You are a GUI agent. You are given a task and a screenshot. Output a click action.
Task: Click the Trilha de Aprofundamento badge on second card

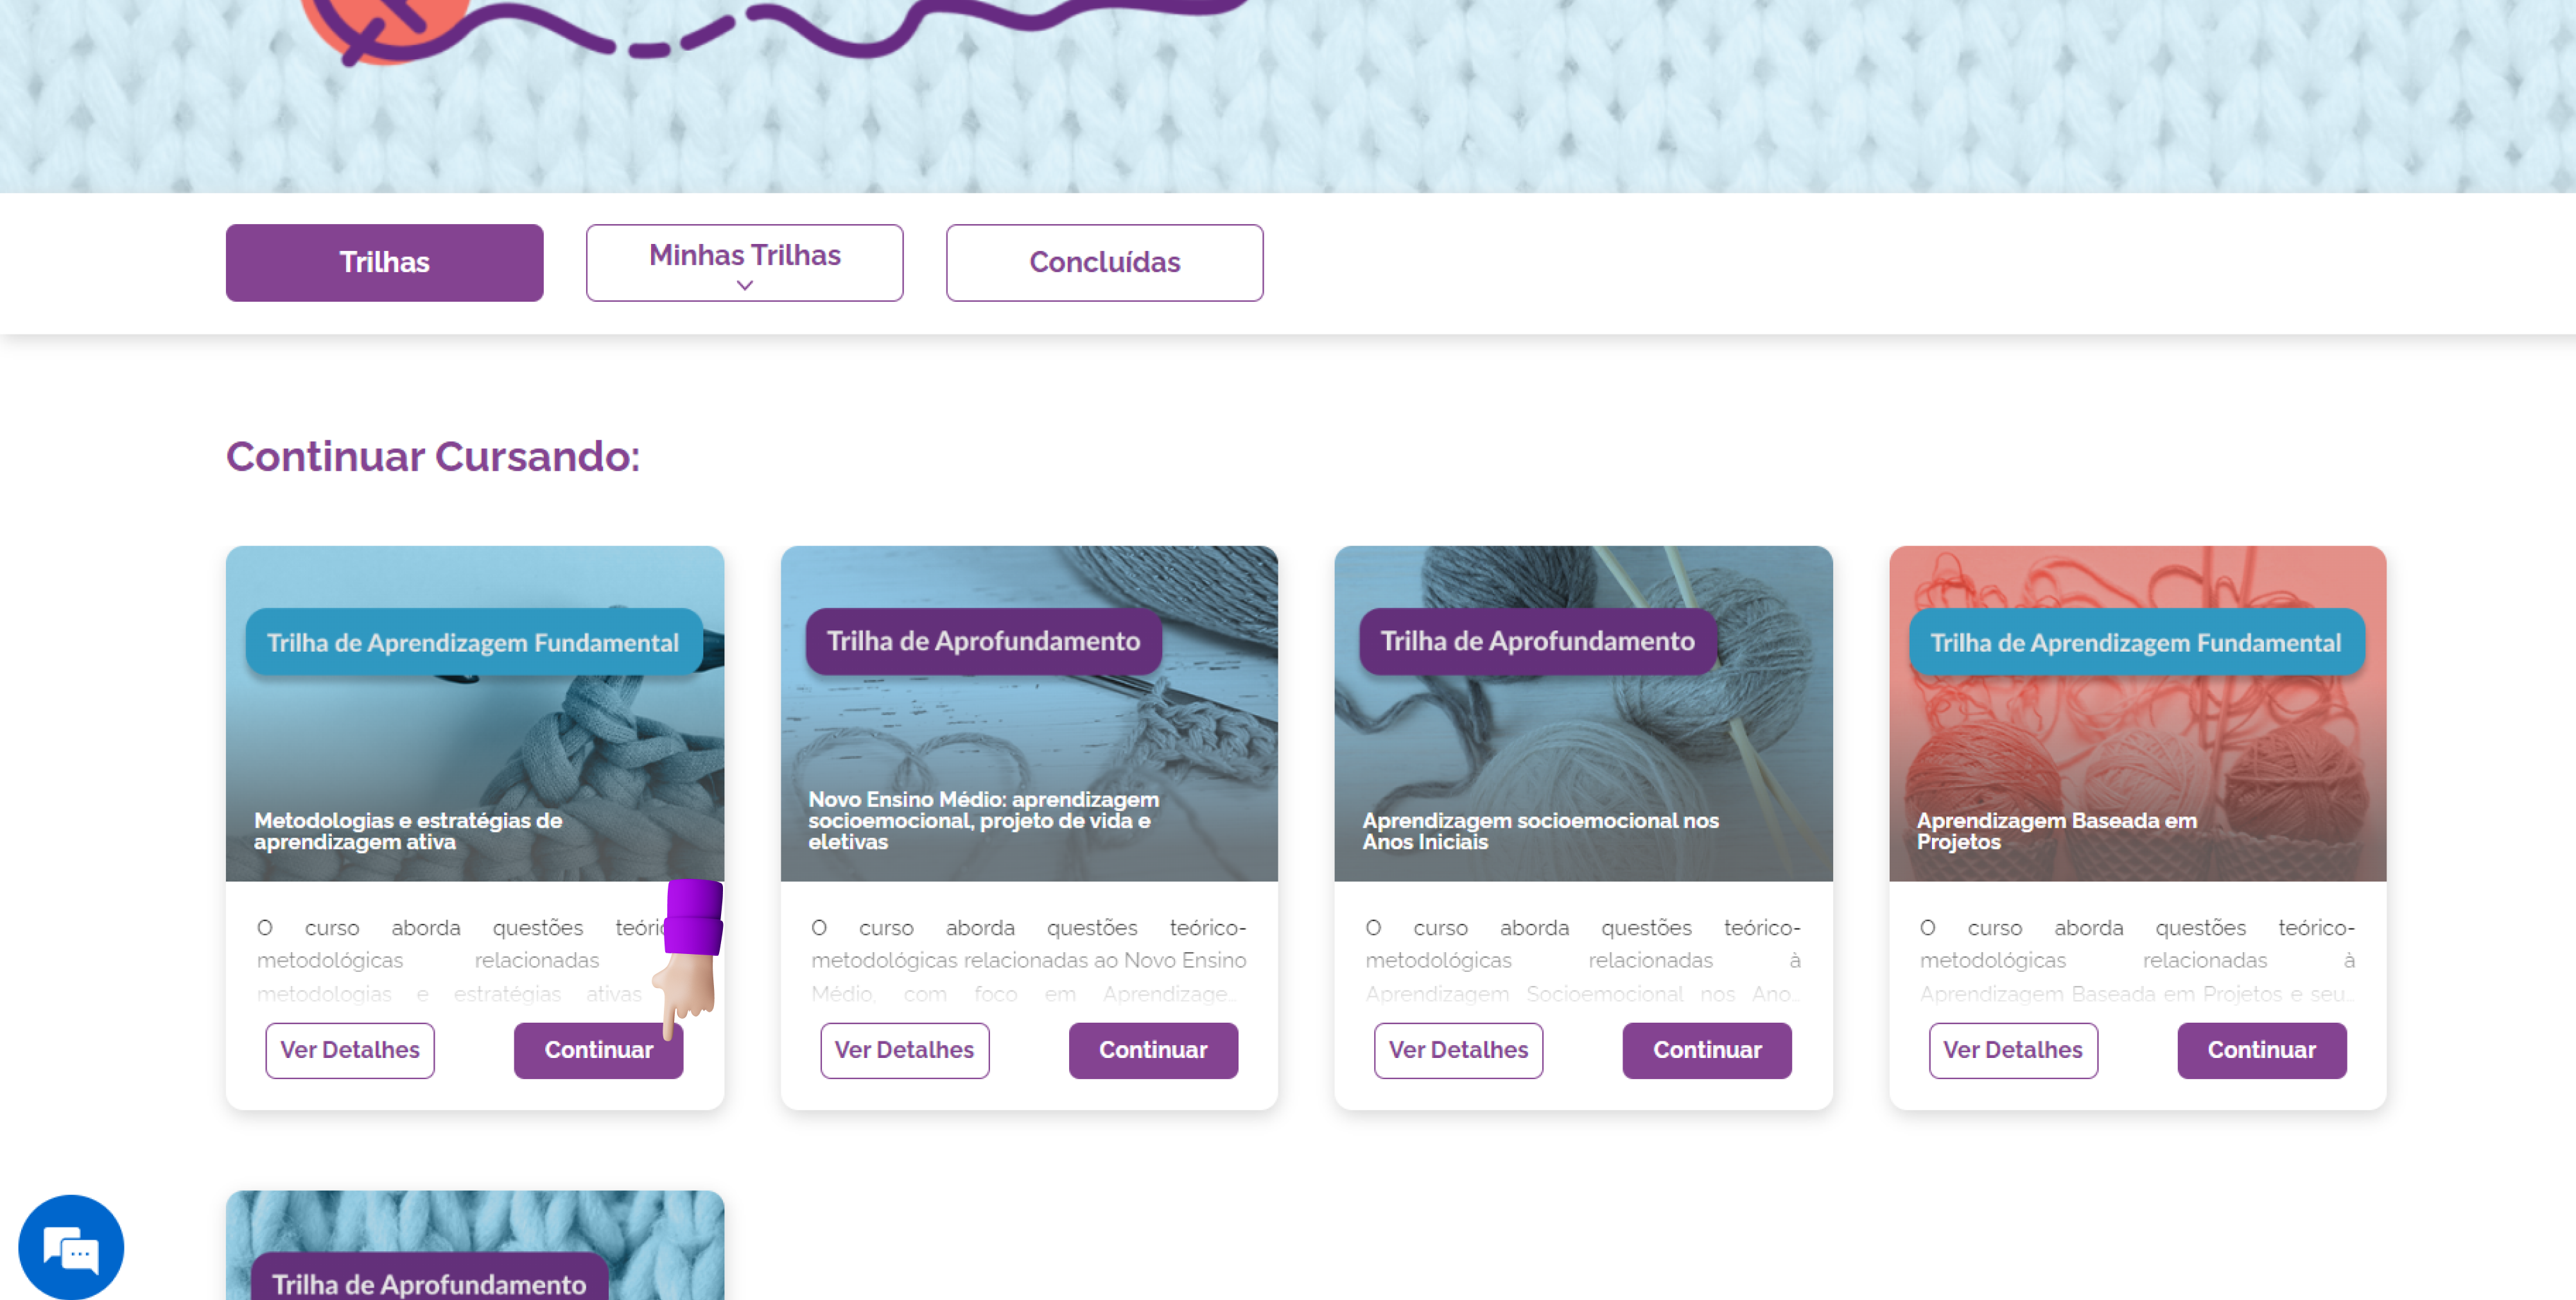tap(983, 641)
